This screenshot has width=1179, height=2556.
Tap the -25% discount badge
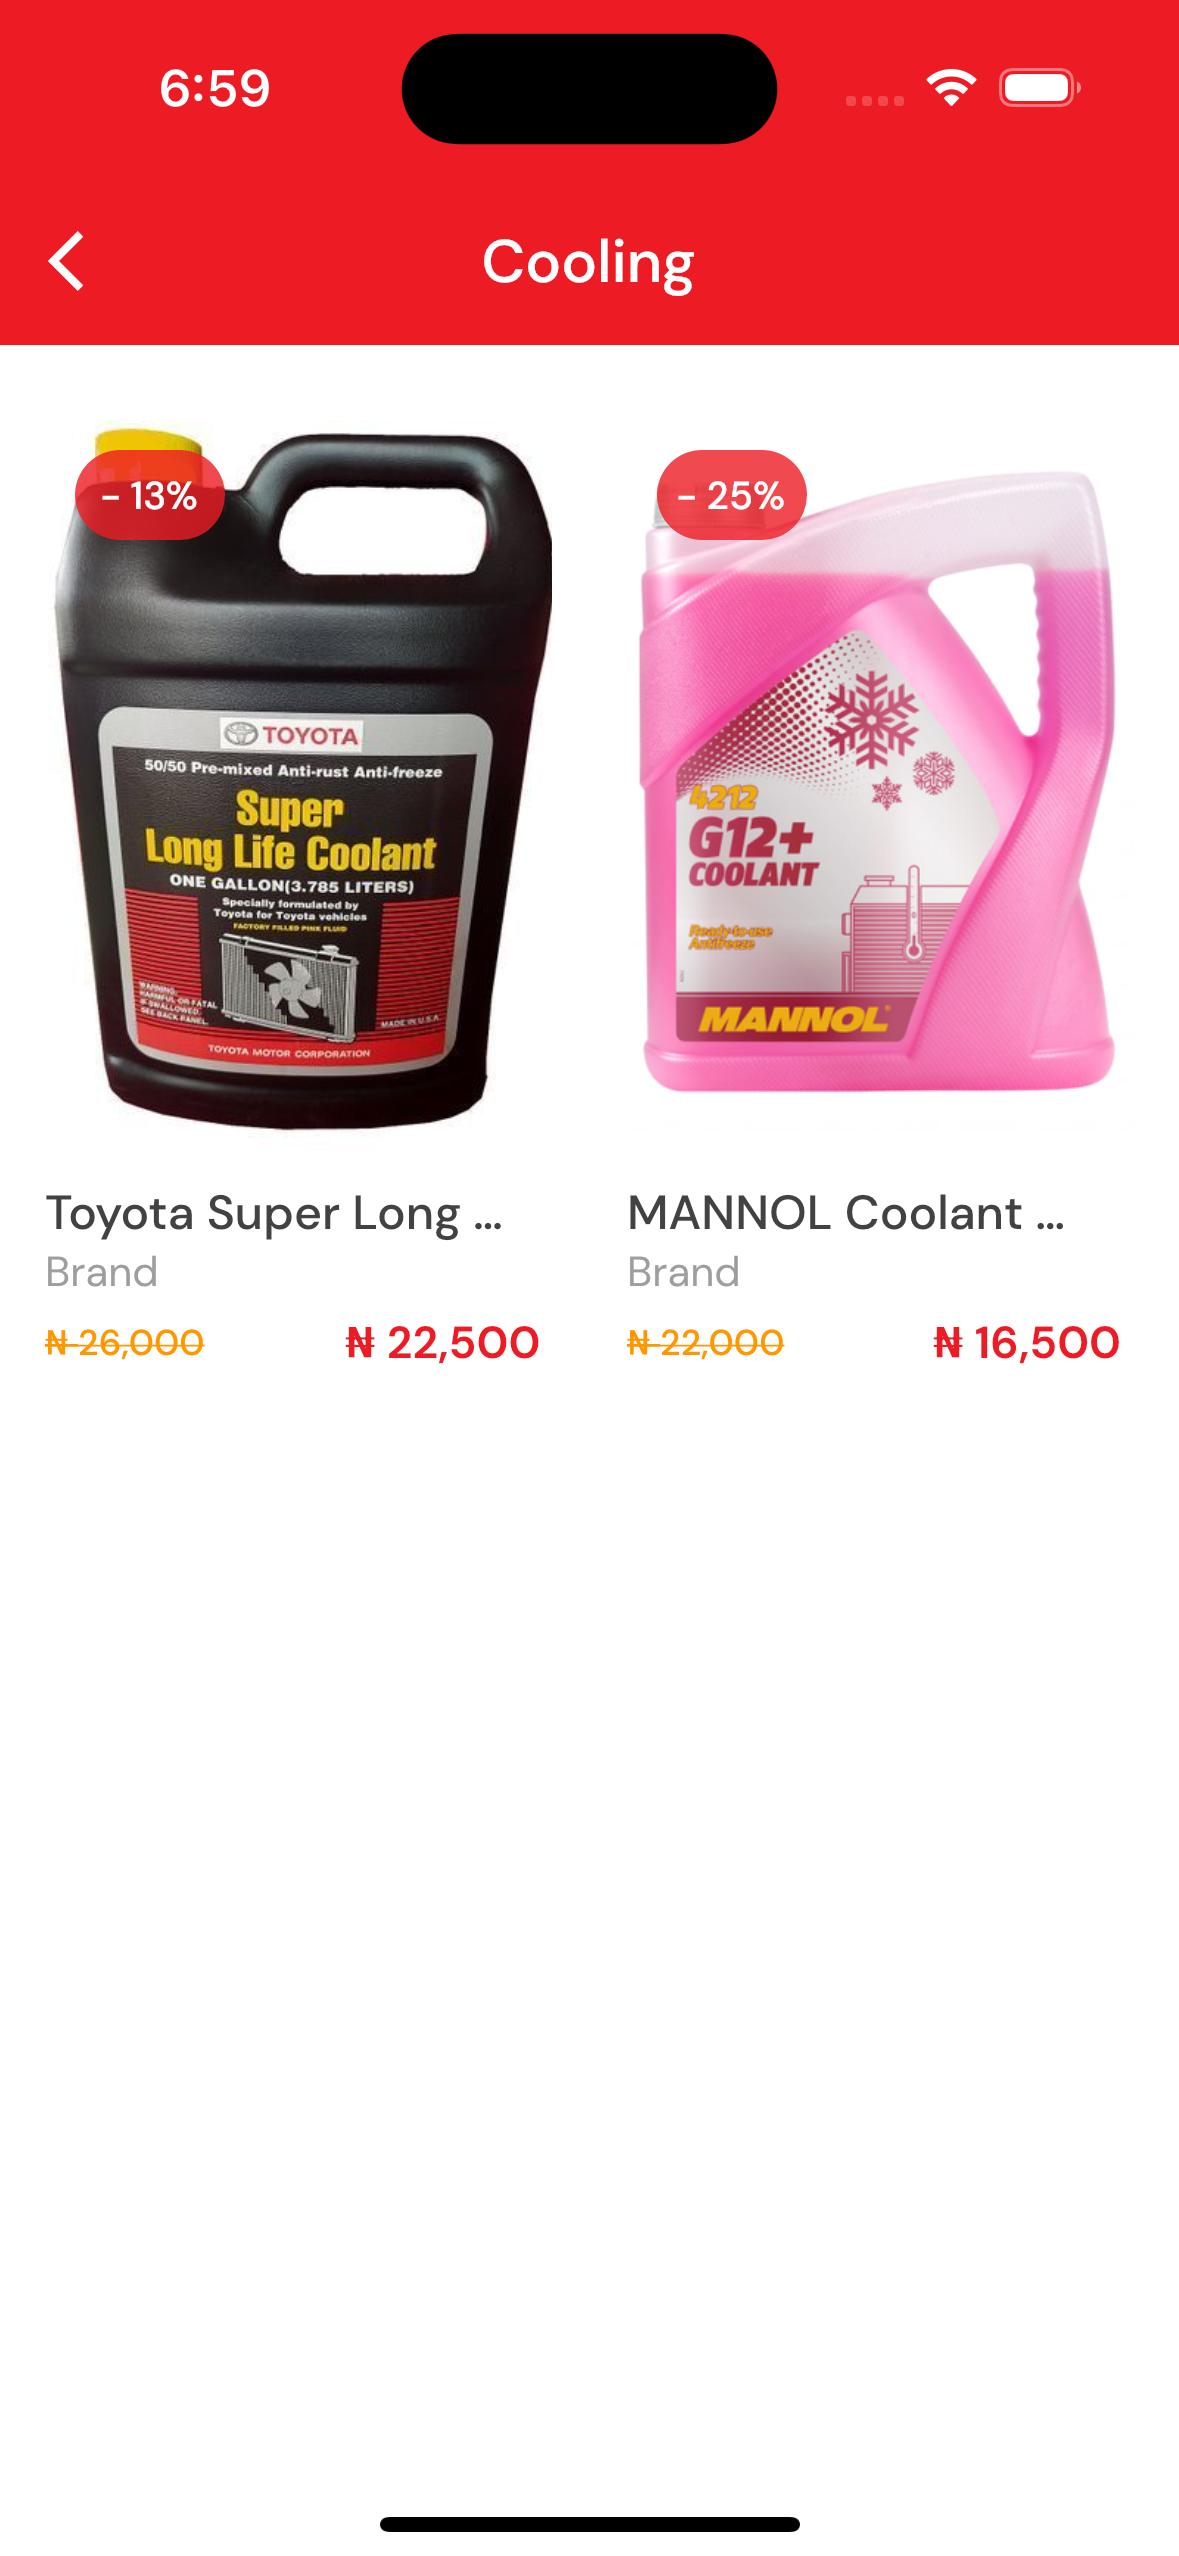coord(731,495)
